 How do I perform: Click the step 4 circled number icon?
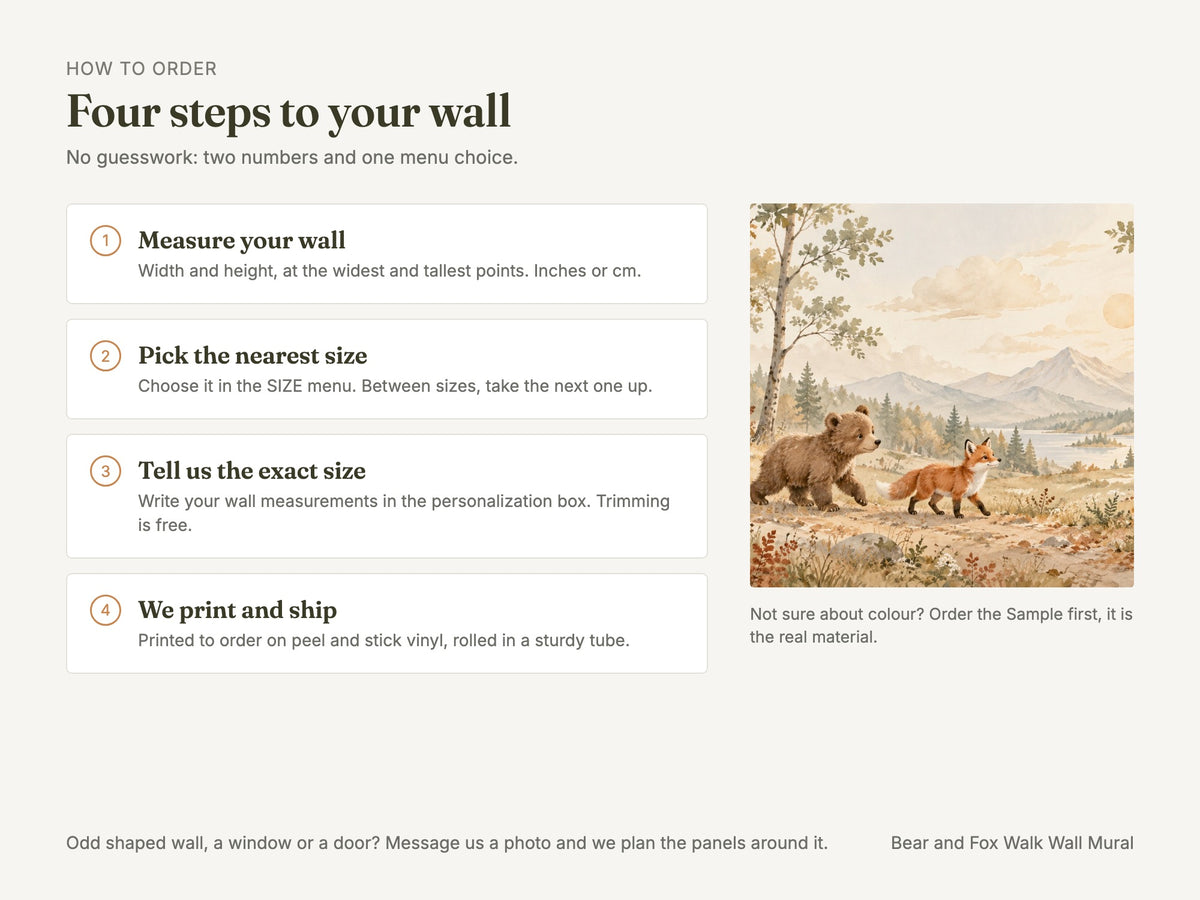(105, 610)
